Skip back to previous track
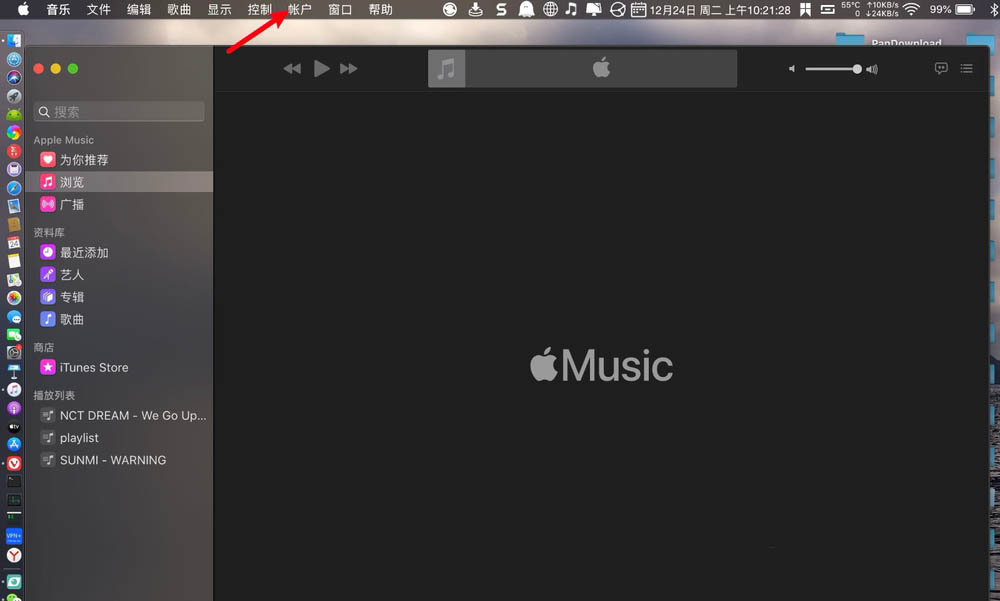The image size is (1000, 601). (292, 68)
